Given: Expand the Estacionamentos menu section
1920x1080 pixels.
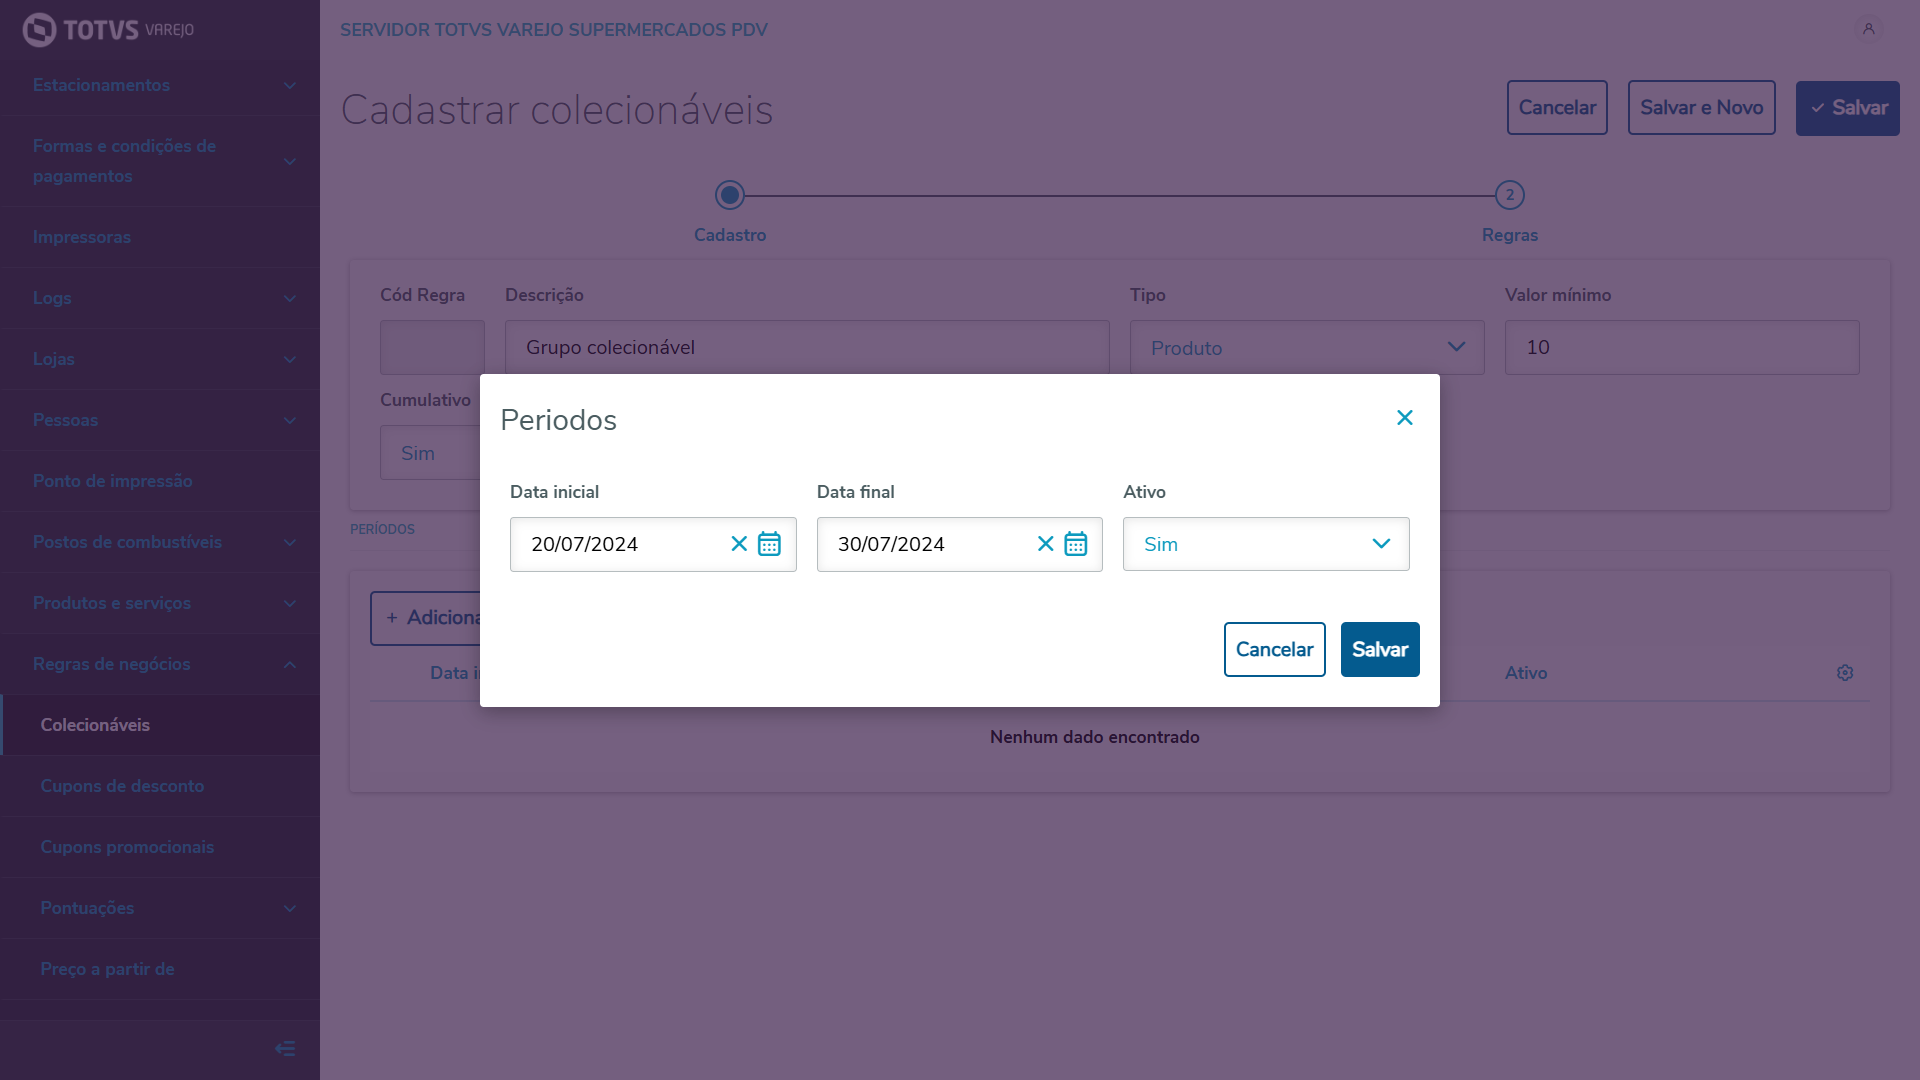Looking at the screenshot, I should [160, 85].
